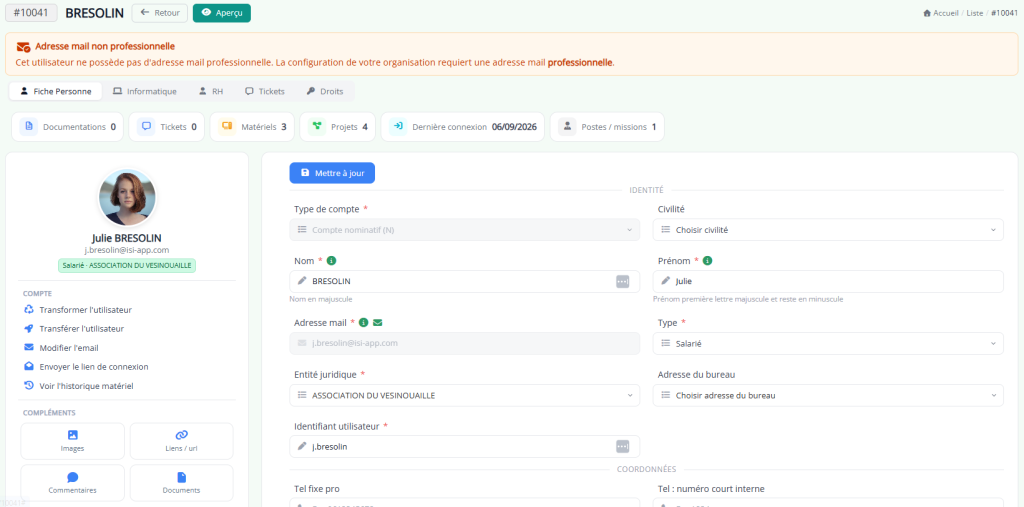The image size is (1024, 507).
Task: Click the Modifier l'email envelope icon
Action: coord(29,348)
